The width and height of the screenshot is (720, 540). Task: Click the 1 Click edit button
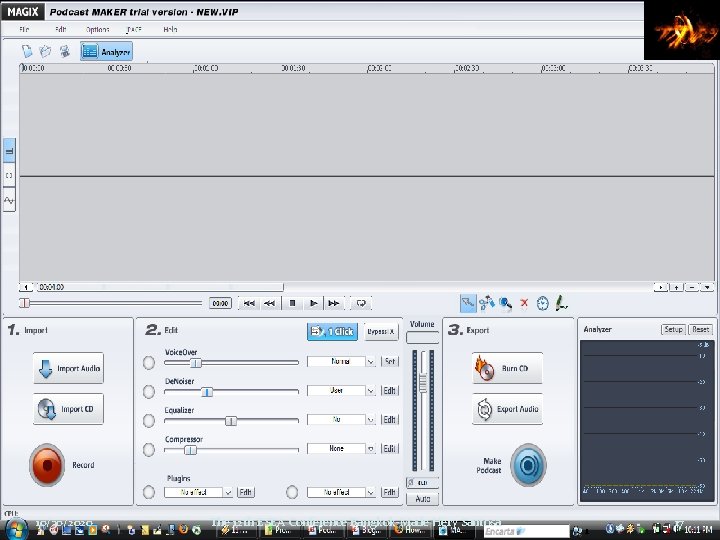point(332,332)
